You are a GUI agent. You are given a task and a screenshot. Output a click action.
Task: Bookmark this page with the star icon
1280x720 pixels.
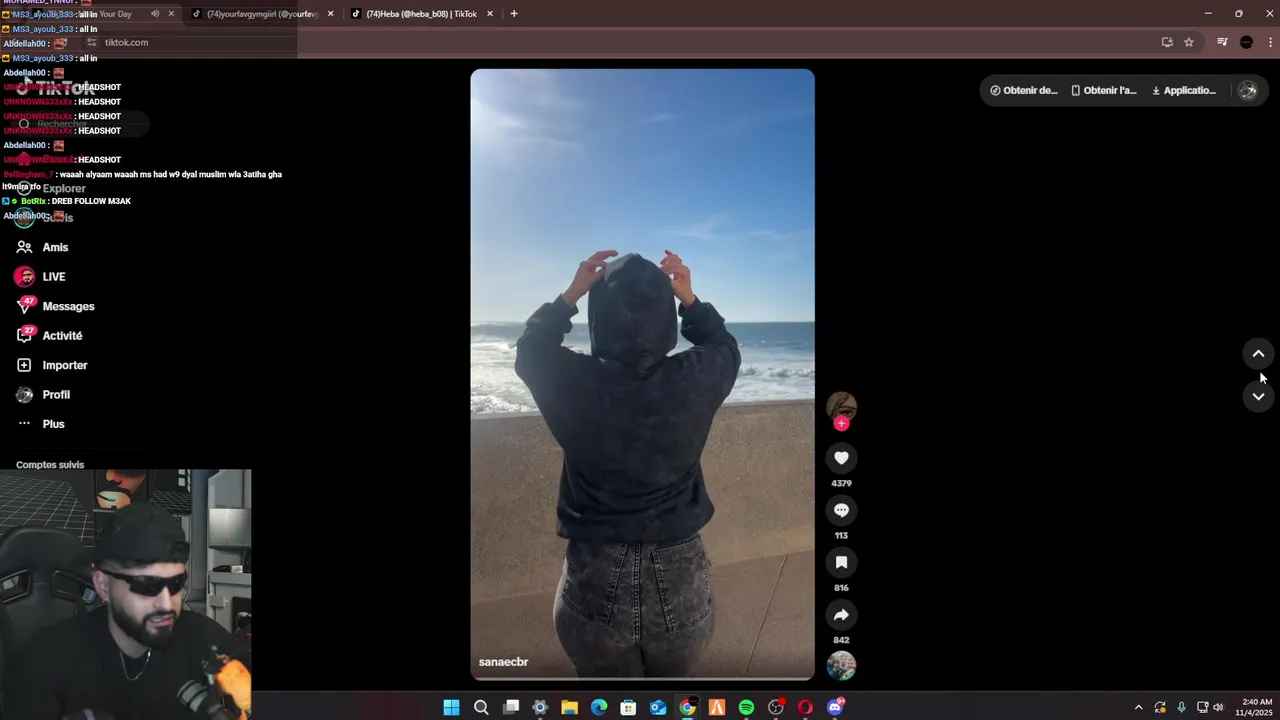point(1189,42)
